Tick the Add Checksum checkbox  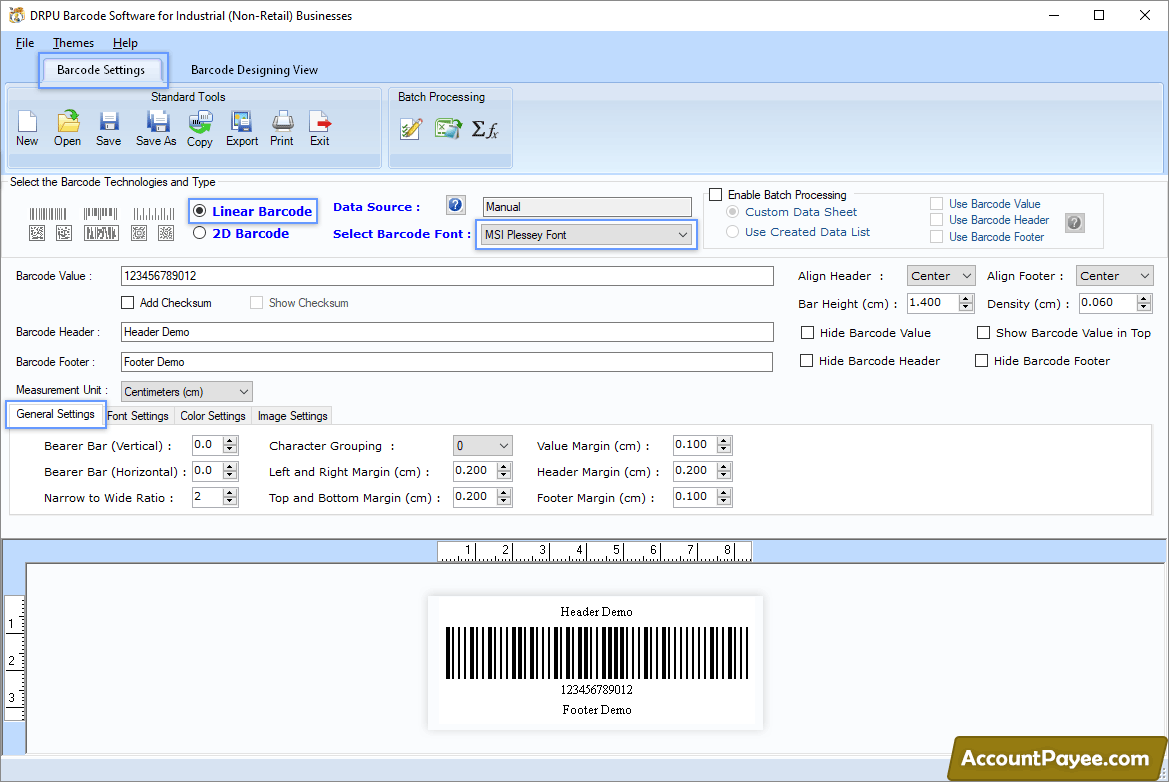127,303
